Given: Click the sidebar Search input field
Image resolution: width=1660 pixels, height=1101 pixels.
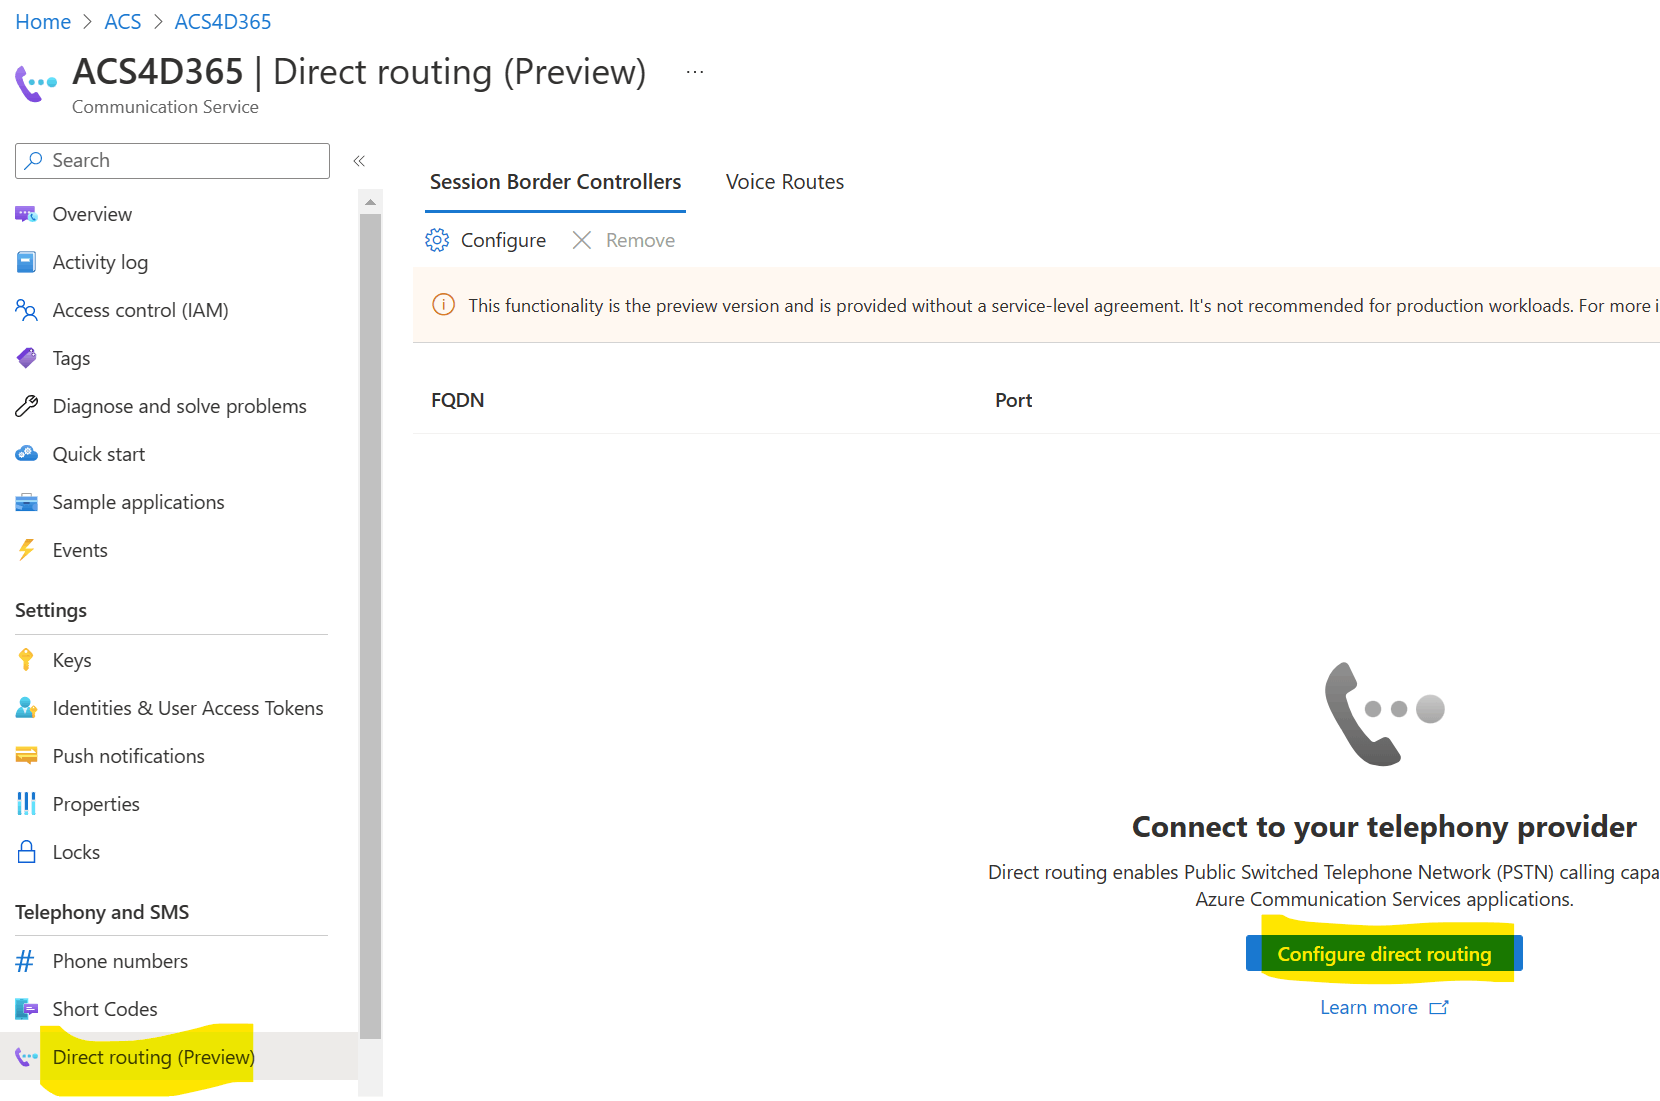Looking at the screenshot, I should (172, 160).
